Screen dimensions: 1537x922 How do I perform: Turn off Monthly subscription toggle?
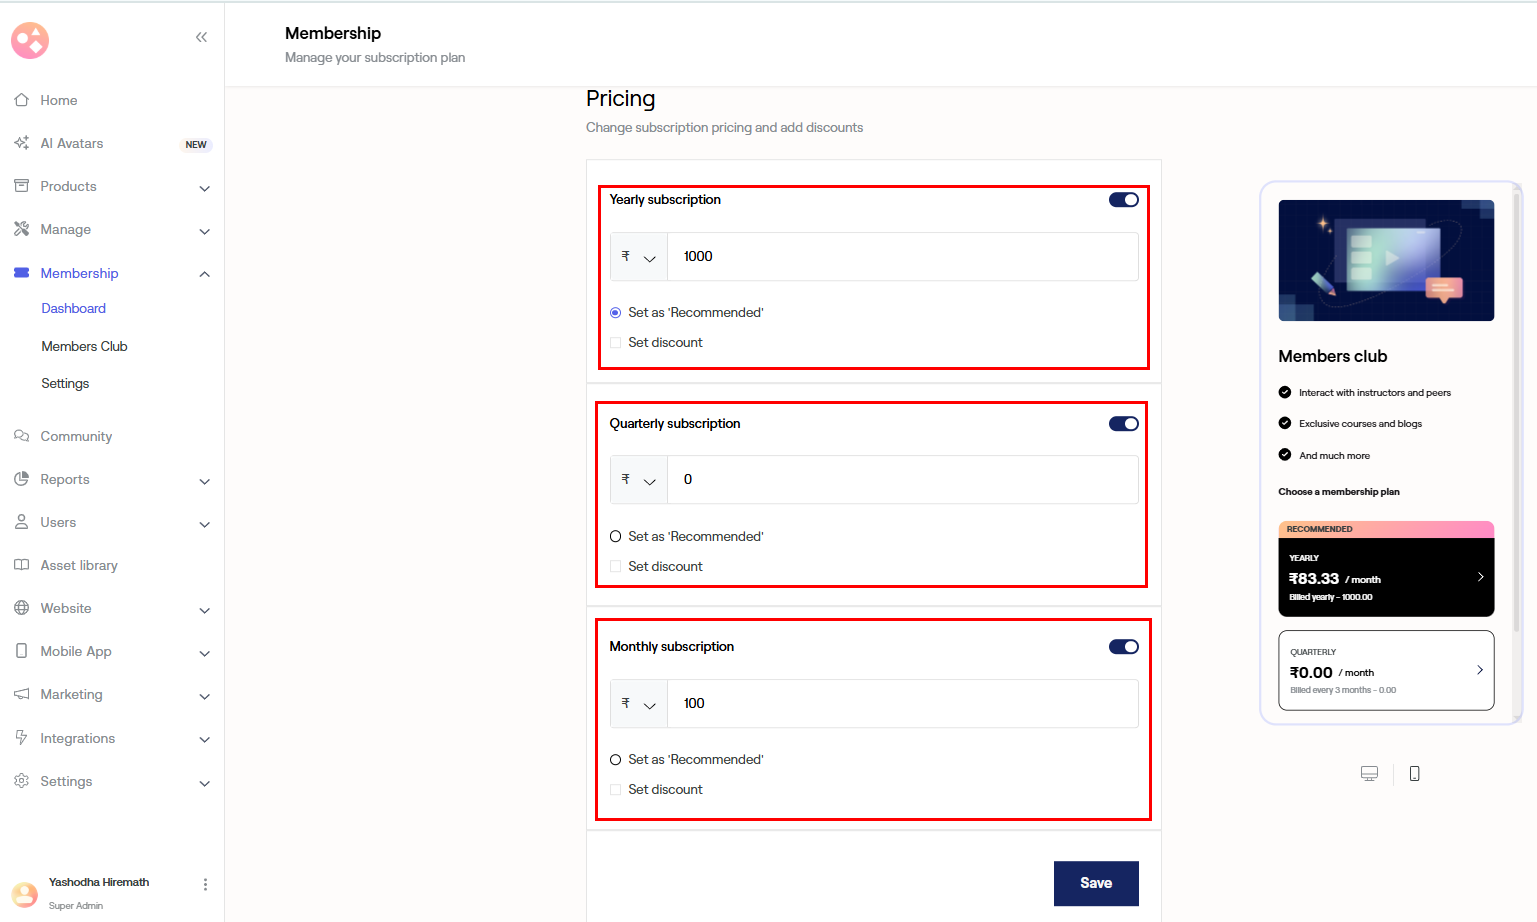tap(1123, 647)
